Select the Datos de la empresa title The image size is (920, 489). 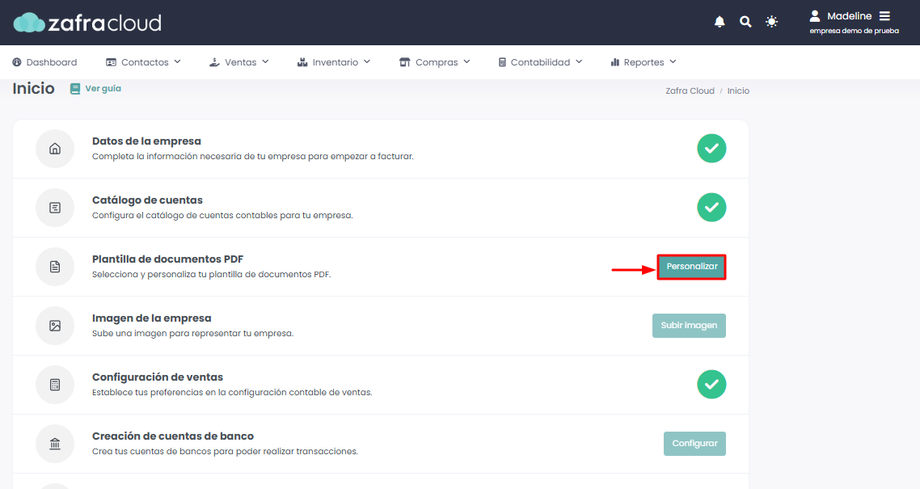pyautogui.click(x=146, y=141)
